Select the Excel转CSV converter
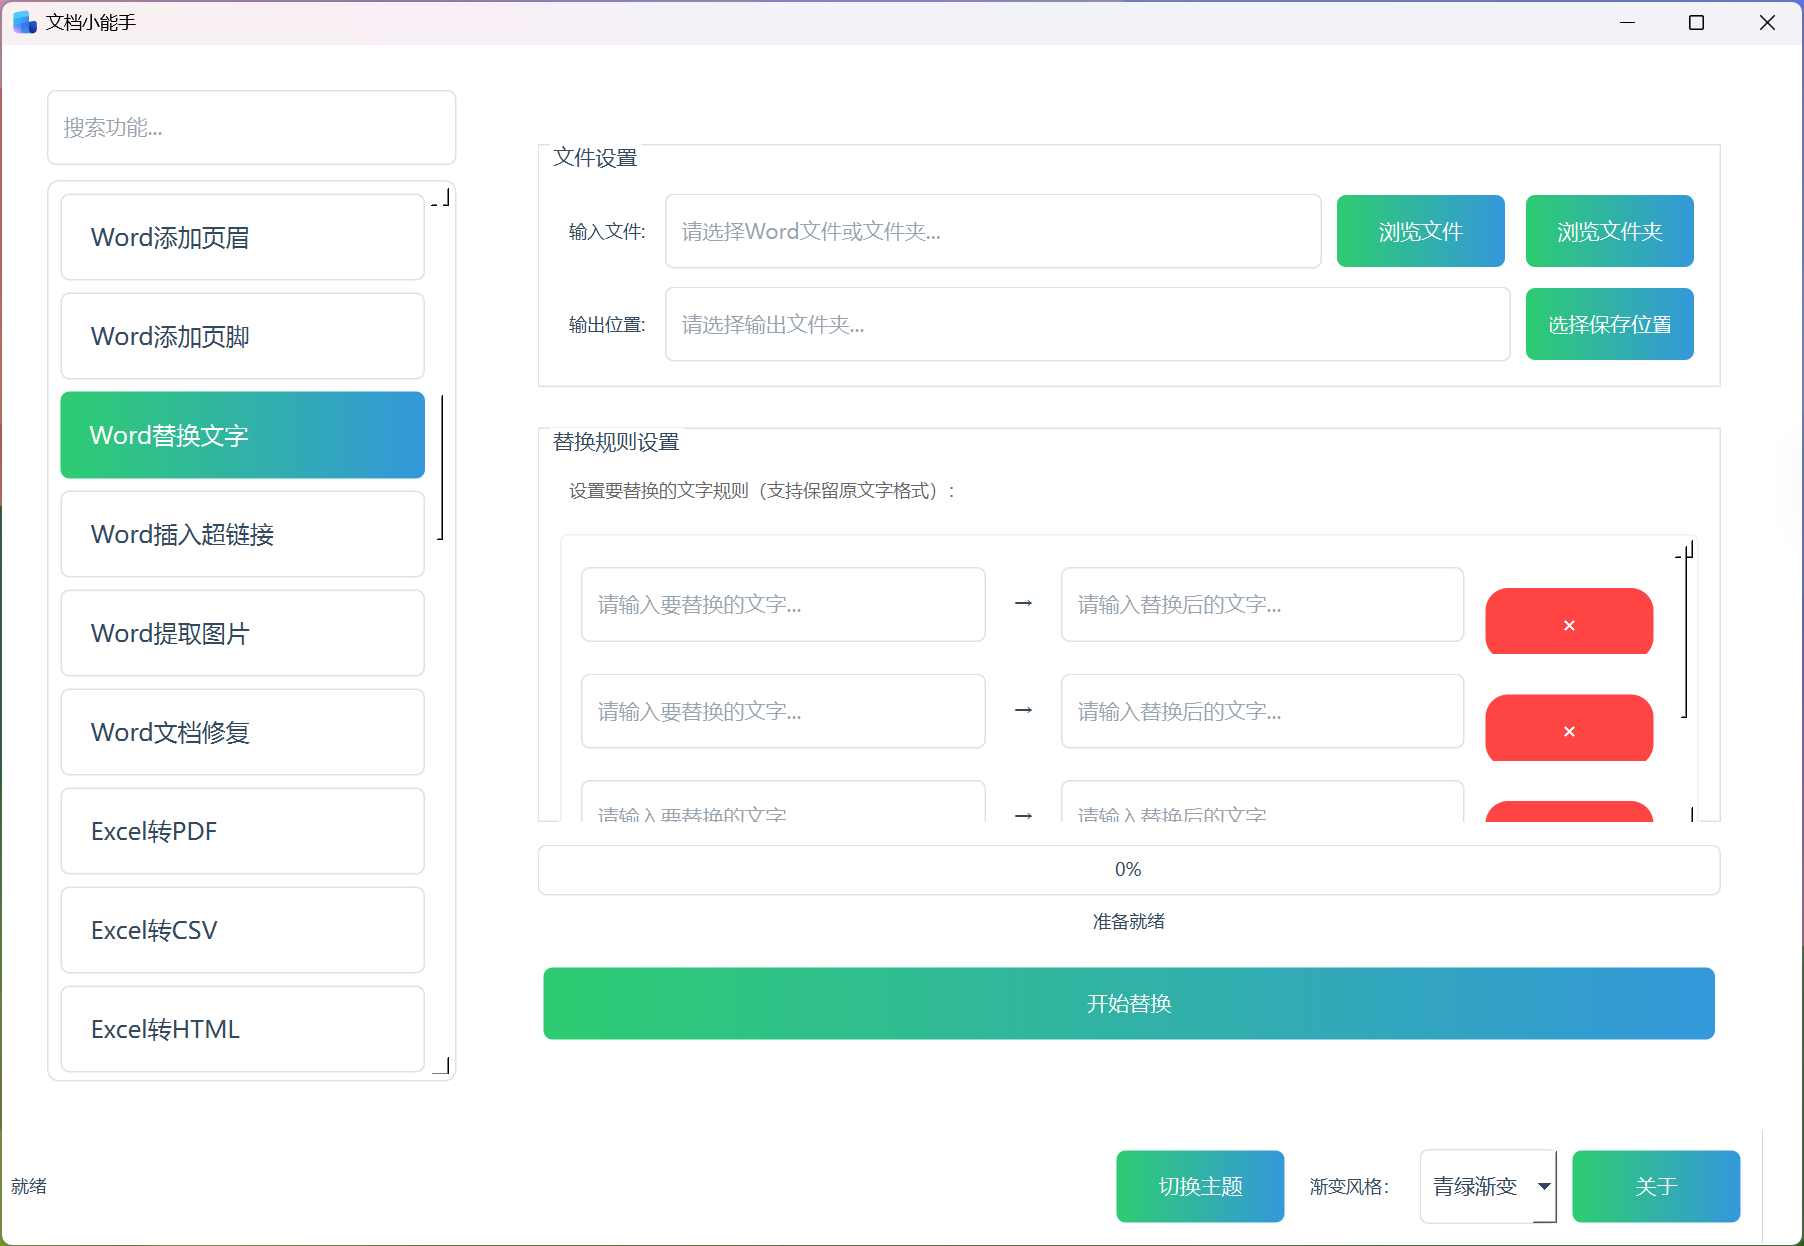 242,930
